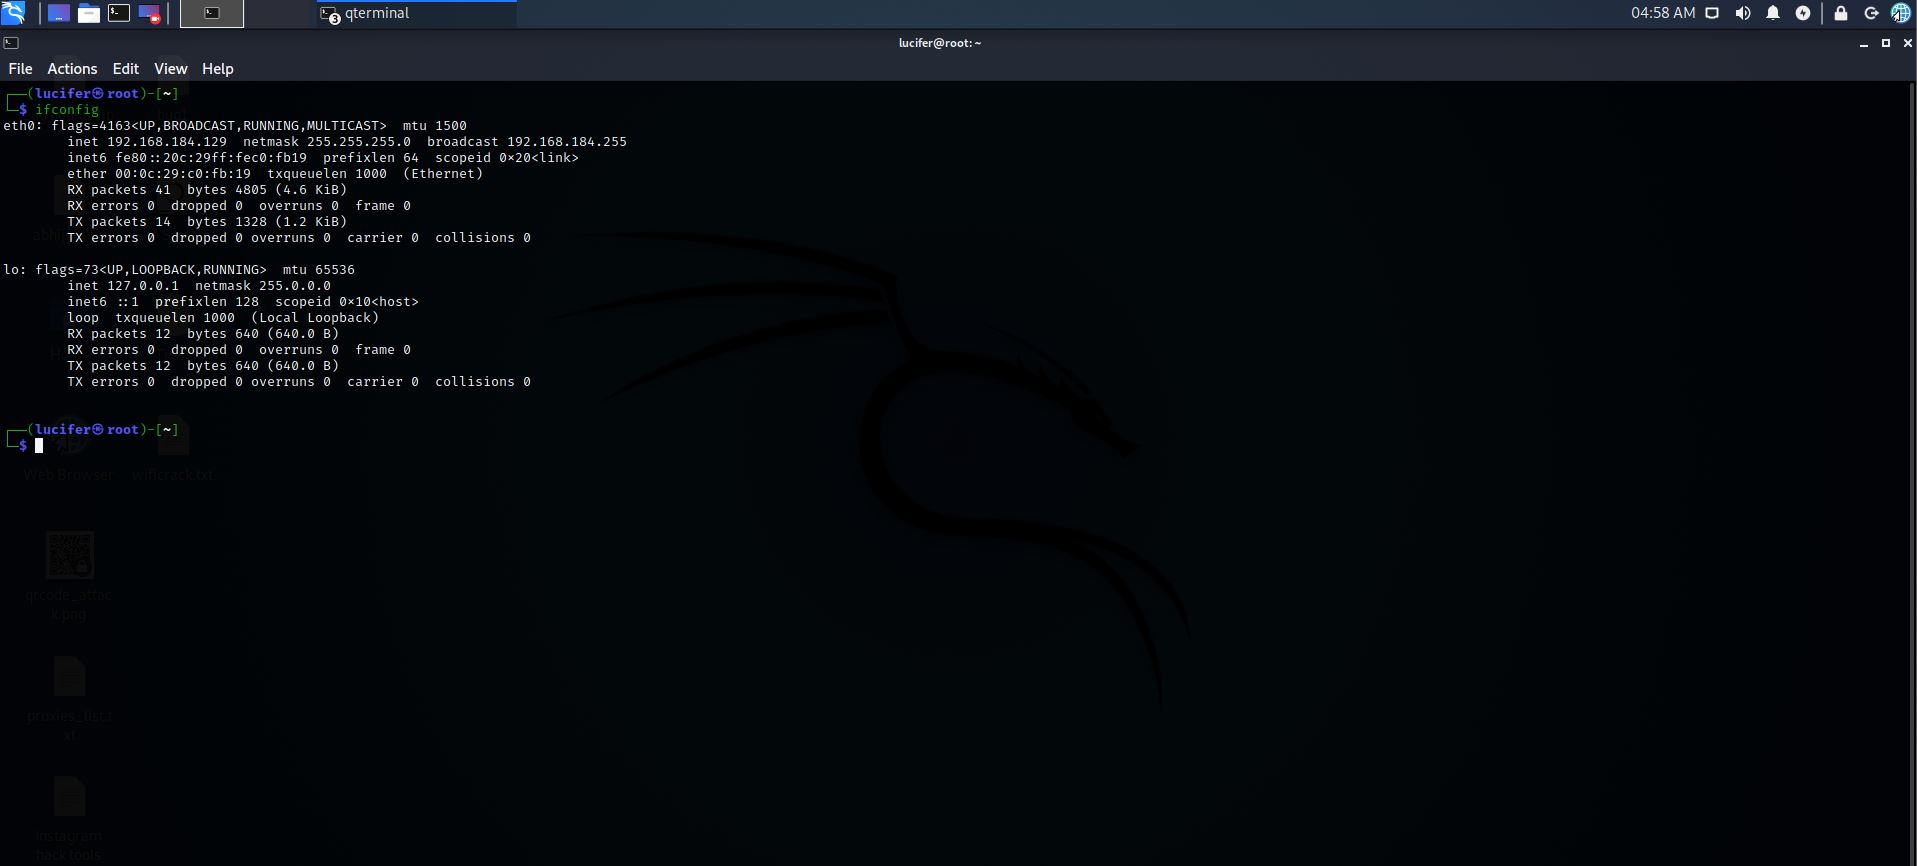The height and width of the screenshot is (866, 1917).
Task: Open the screen recorder panel icon
Action: tap(149, 13)
